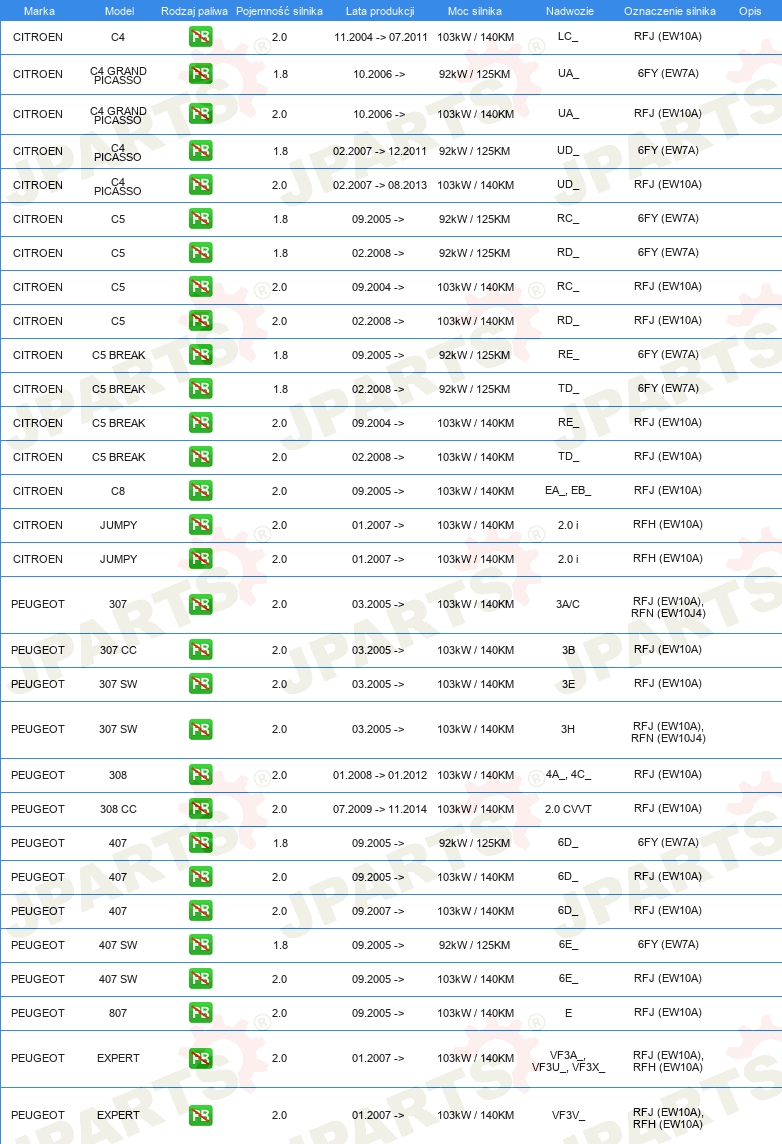The width and height of the screenshot is (782, 1144).
Task: Click the '308 CC' model cell
Action: (x=118, y=809)
